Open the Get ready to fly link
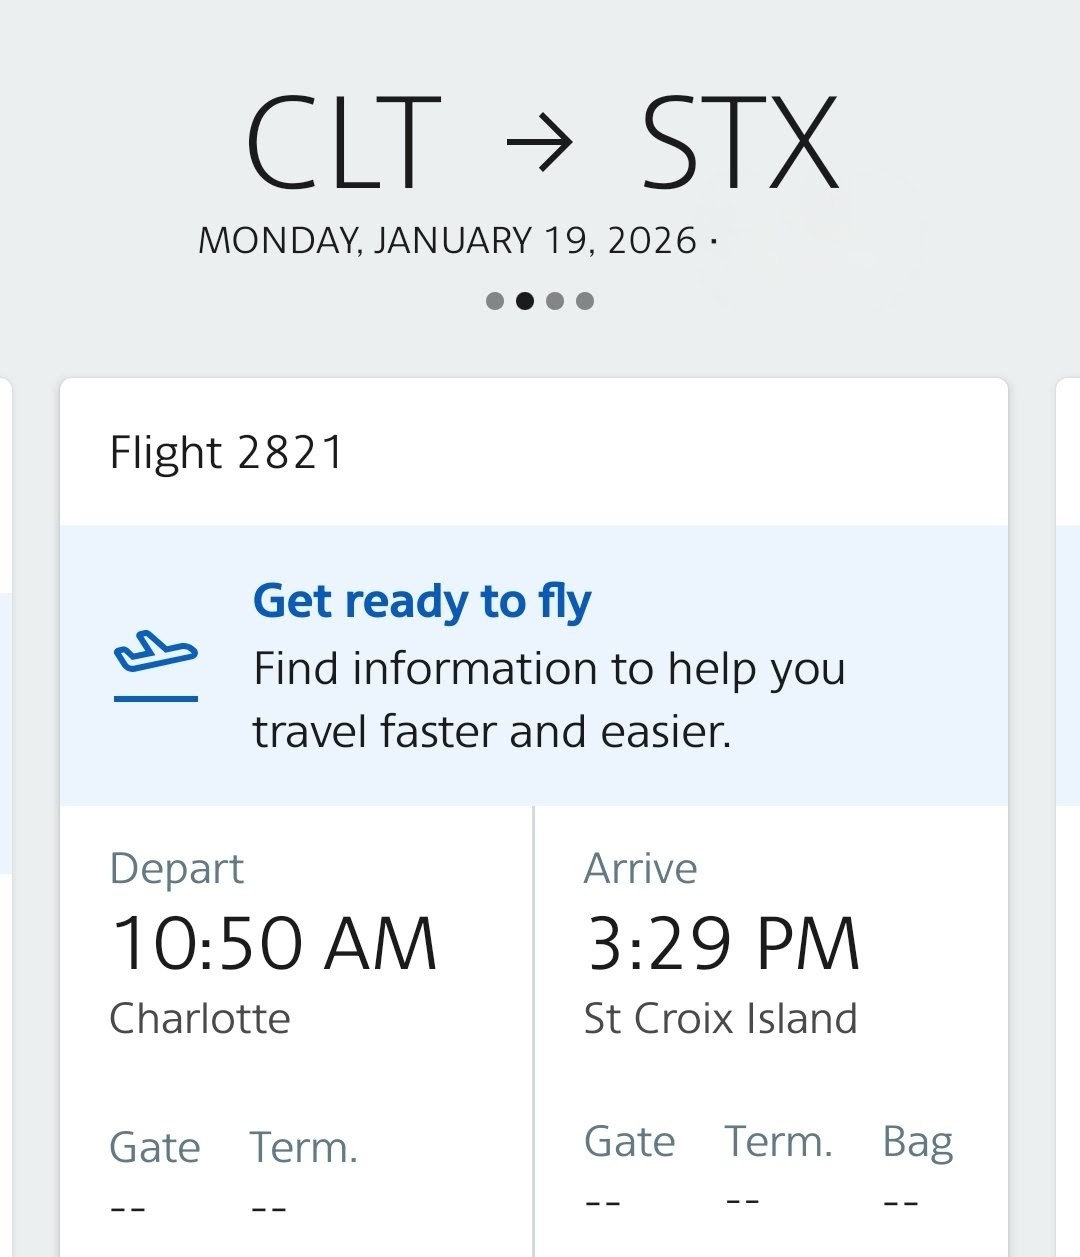1080x1257 pixels. point(421,601)
